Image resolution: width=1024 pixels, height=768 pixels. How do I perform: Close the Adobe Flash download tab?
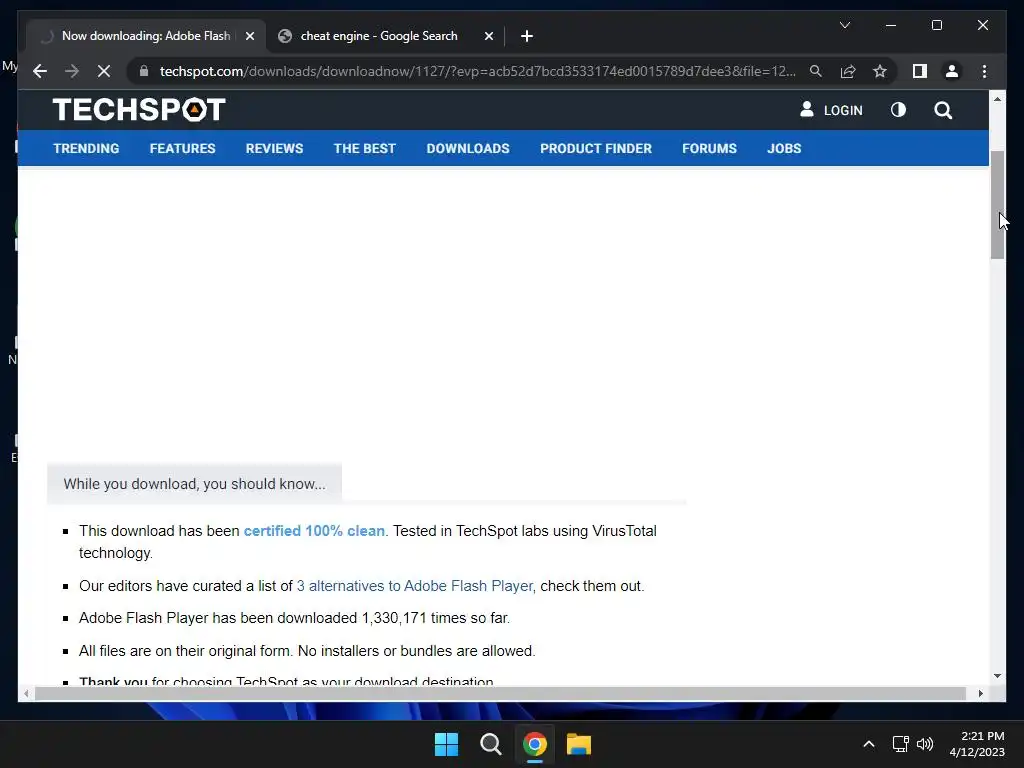pyautogui.click(x=249, y=36)
